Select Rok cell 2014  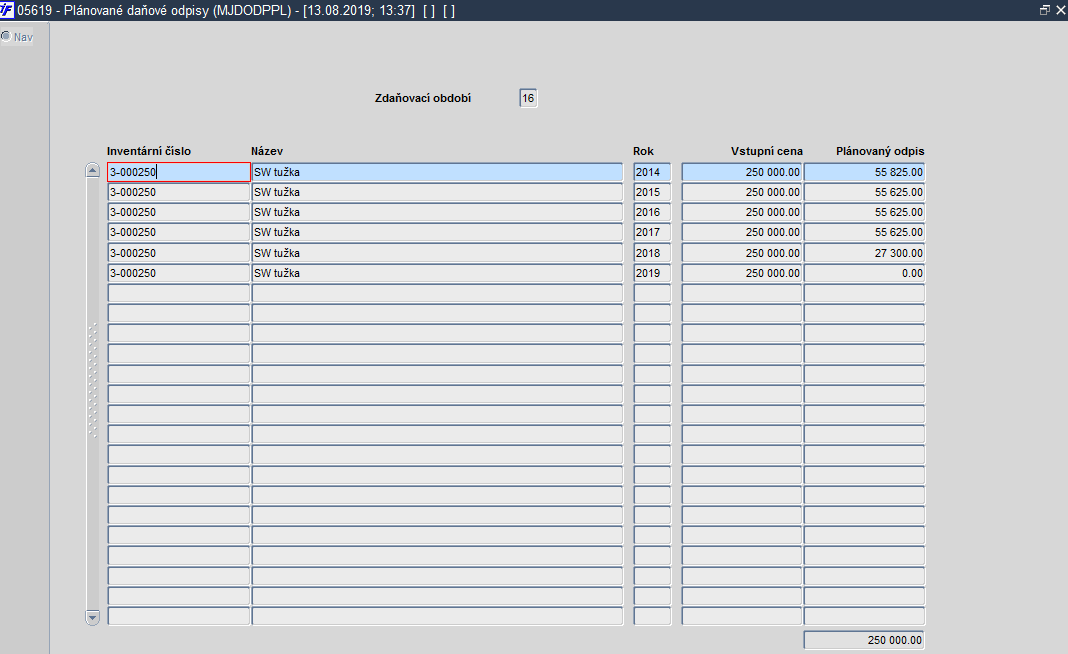652,172
